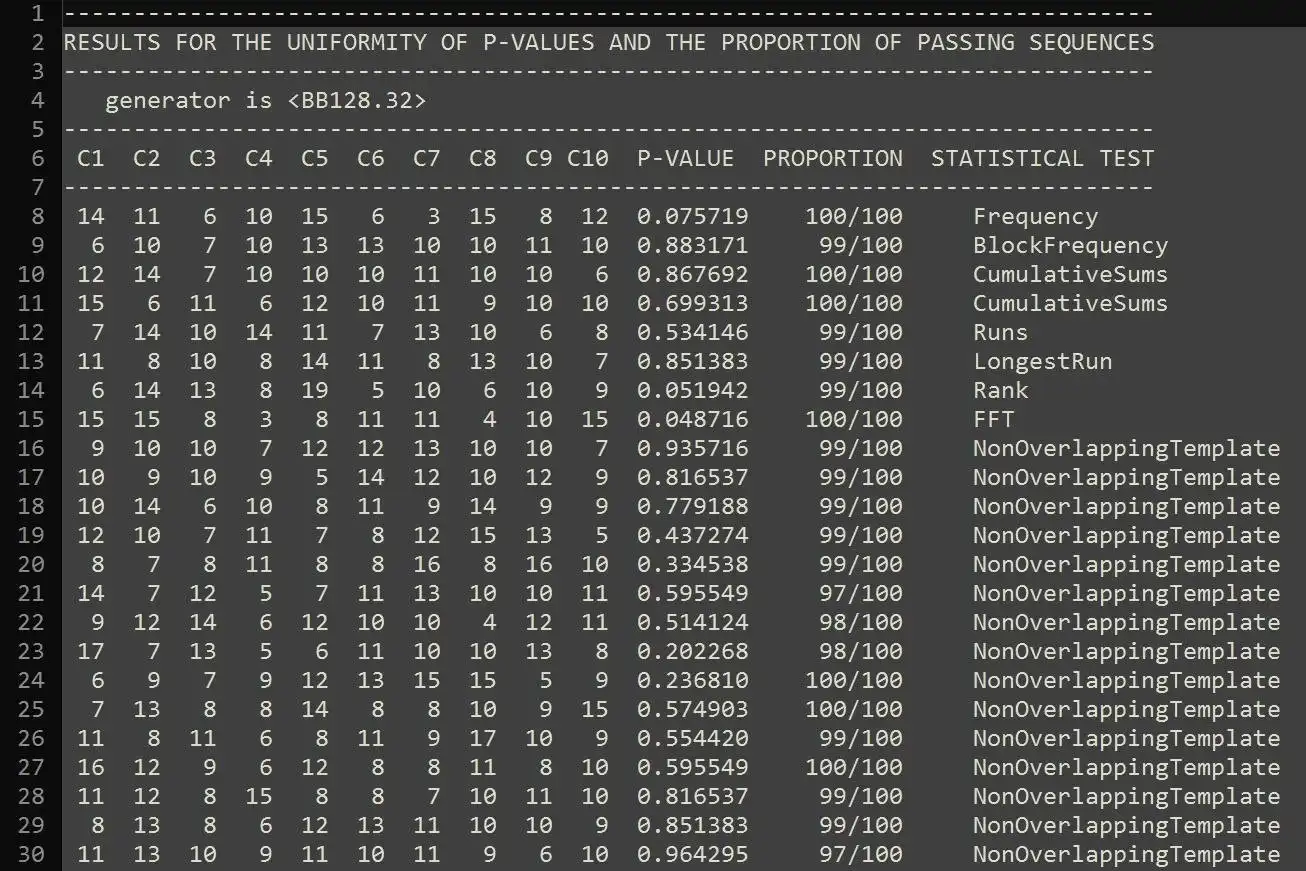
Task: Click the LongestRun test name
Action: 1042,362
